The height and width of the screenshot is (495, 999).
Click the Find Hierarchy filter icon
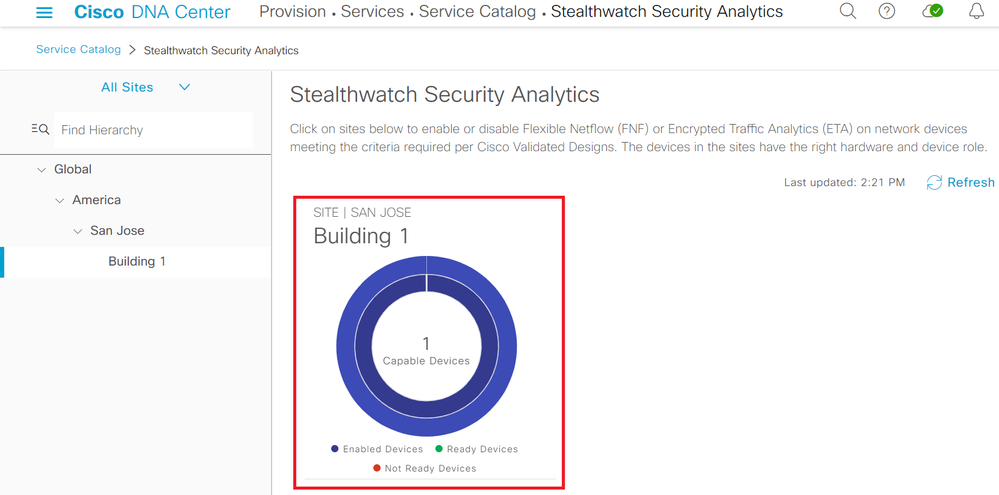[x=40, y=129]
